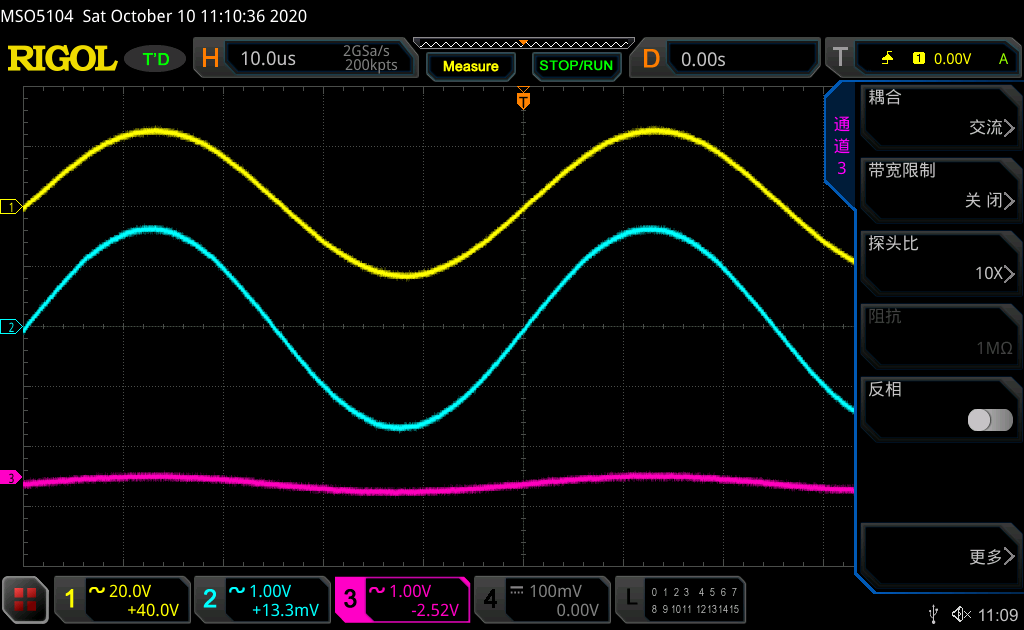Expand the 带宽限制 bandwidth limit option
Image resolution: width=1024 pixels, height=630 pixels.
tap(940, 187)
